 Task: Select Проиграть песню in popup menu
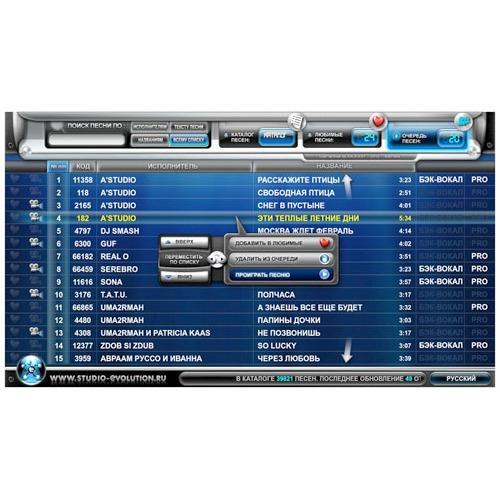click(x=280, y=275)
